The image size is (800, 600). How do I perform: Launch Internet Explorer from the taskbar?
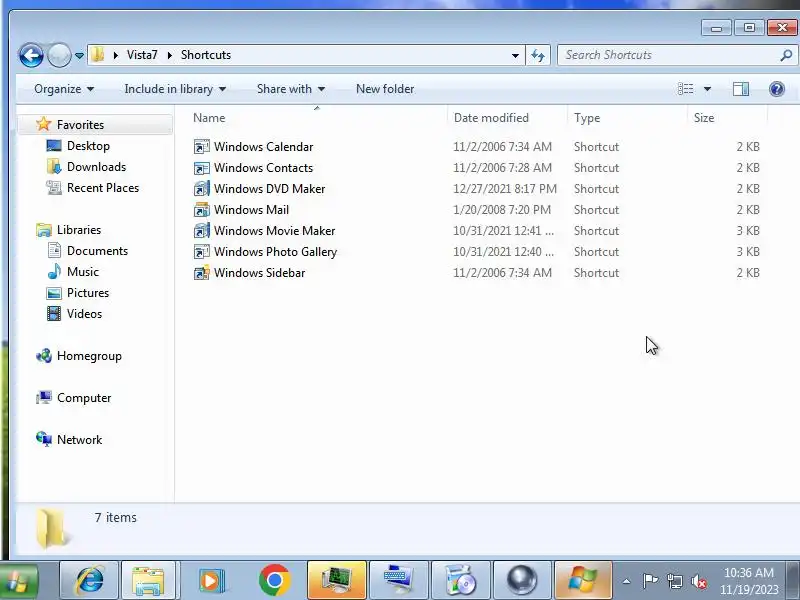click(x=89, y=580)
